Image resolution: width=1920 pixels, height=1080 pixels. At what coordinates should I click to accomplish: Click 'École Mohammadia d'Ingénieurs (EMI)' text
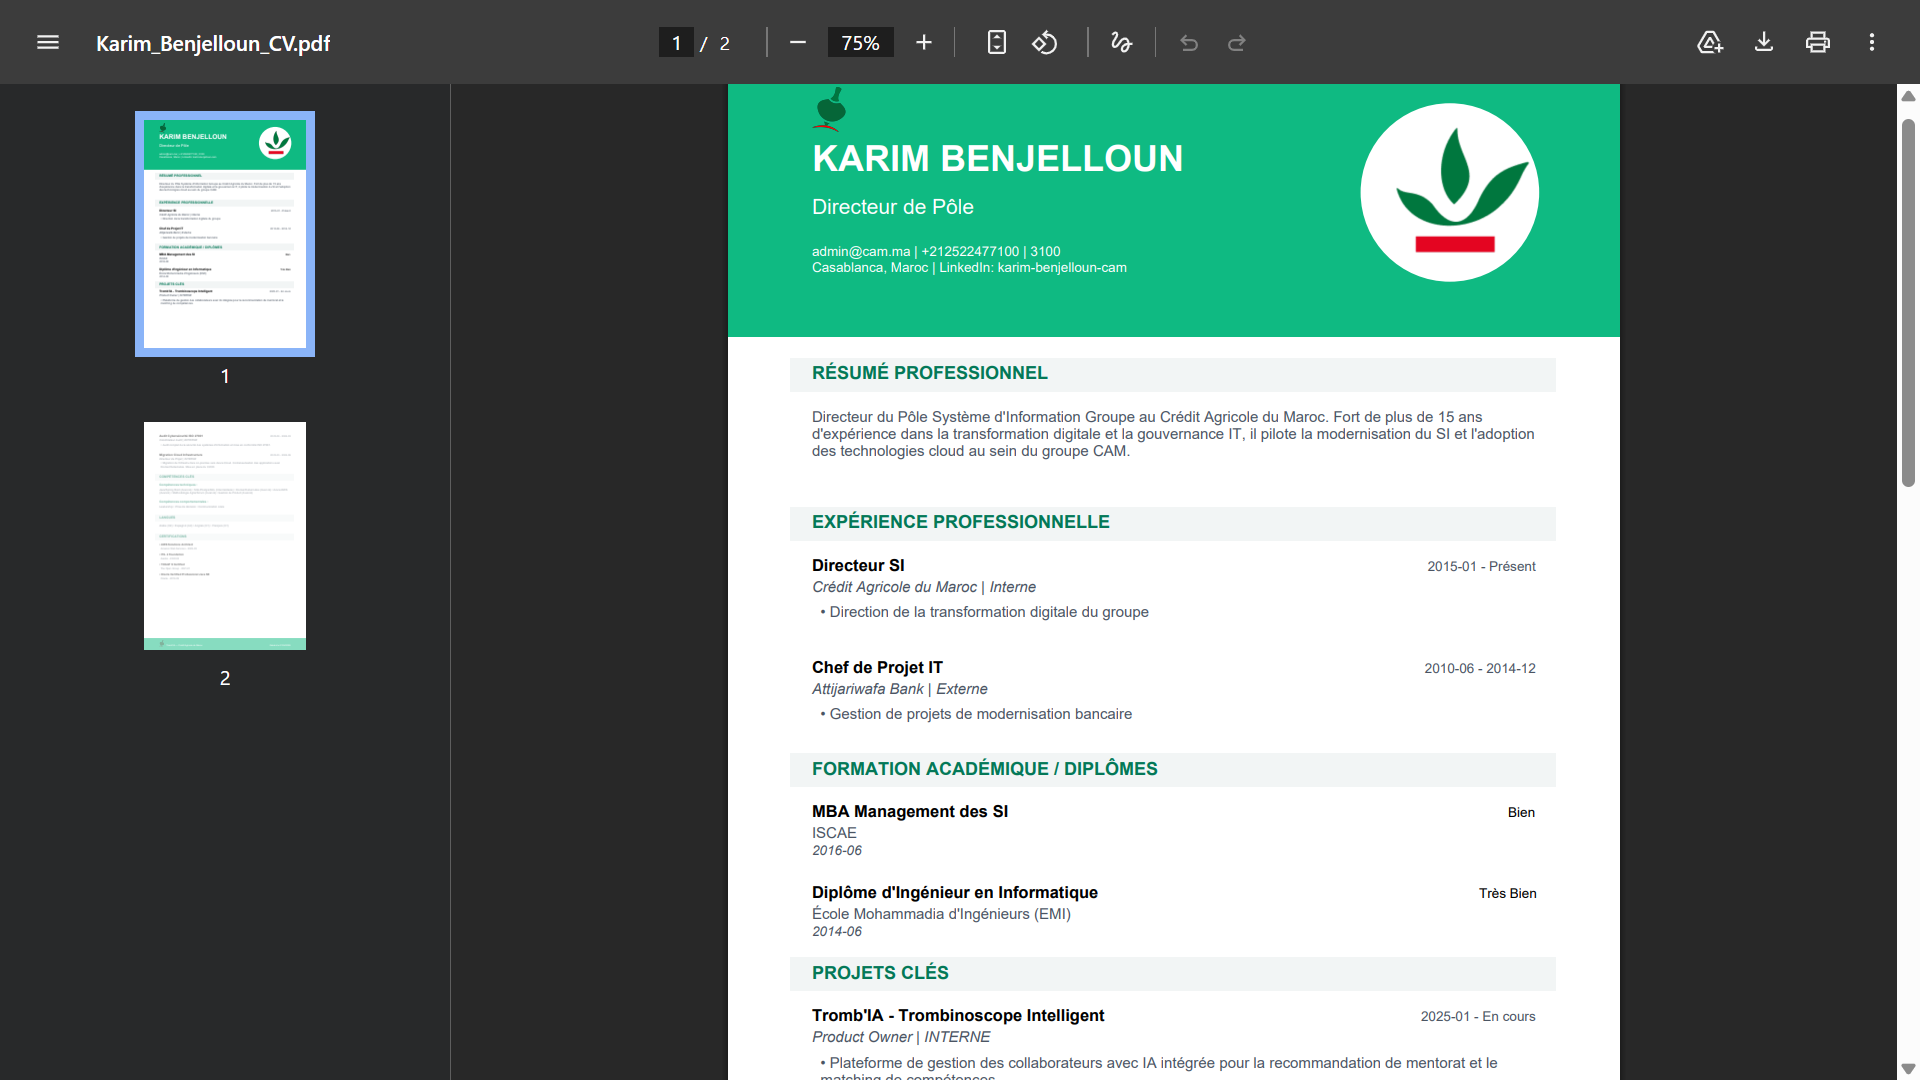tap(941, 914)
